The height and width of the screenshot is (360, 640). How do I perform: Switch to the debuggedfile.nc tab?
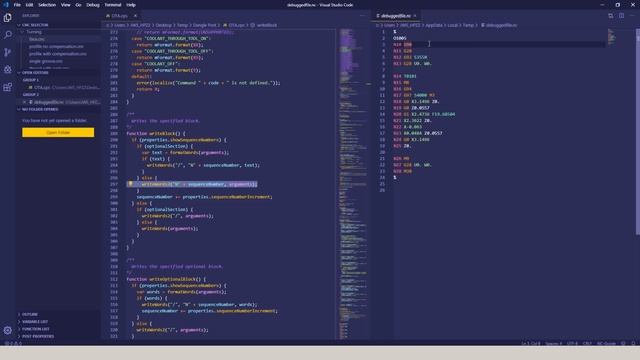coord(394,16)
